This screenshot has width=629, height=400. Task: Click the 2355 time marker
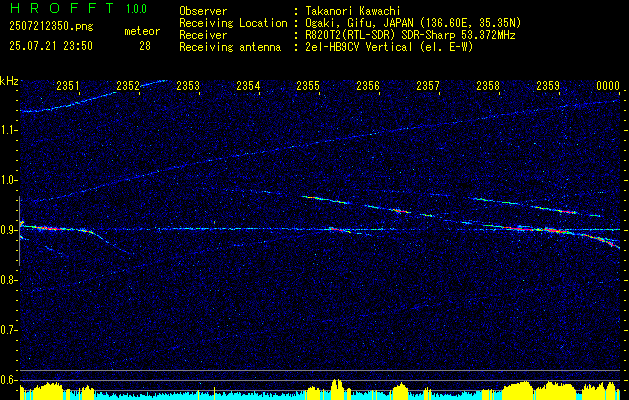[x=308, y=85]
